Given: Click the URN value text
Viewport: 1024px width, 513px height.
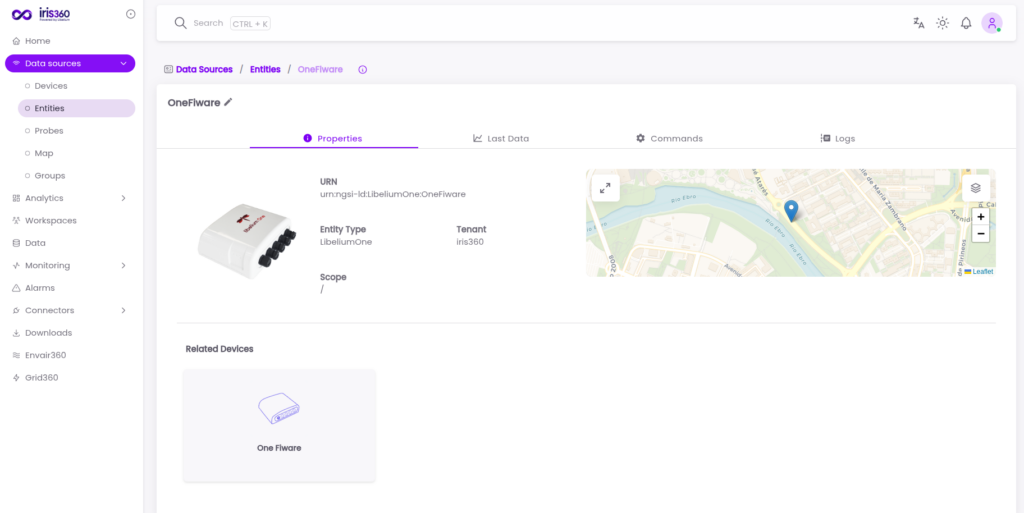Looking at the screenshot, I should (392, 194).
